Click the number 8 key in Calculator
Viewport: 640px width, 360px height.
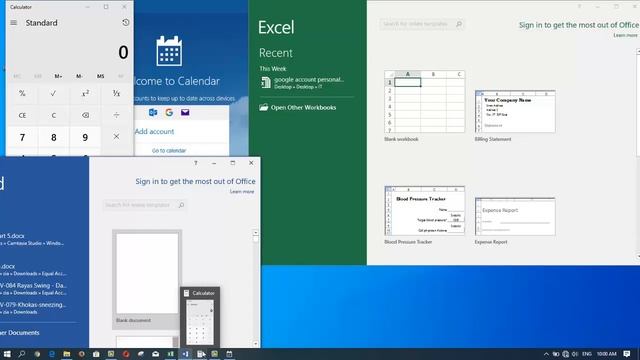click(x=53, y=137)
